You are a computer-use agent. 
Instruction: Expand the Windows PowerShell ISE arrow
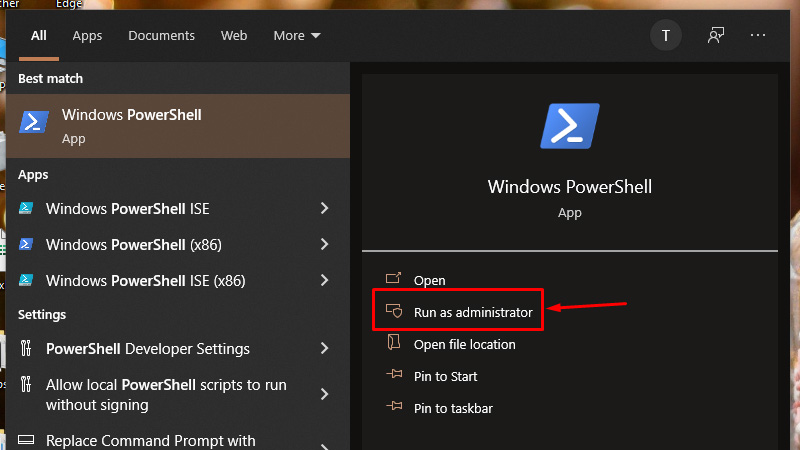(324, 209)
